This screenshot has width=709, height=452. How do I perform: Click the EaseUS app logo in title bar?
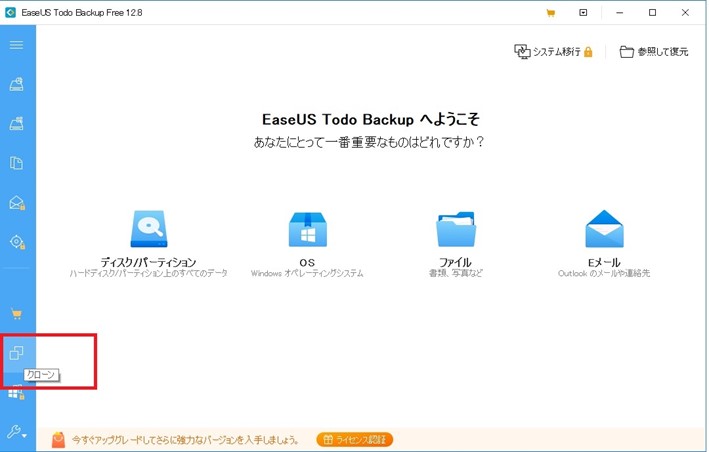pos(10,13)
